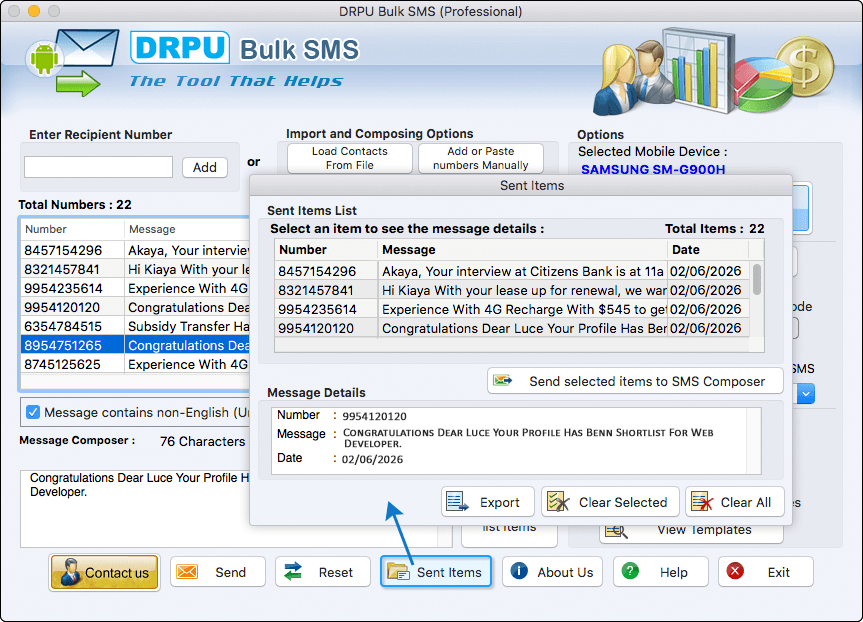
Task: Click the Exit button label
Action: pos(779,572)
